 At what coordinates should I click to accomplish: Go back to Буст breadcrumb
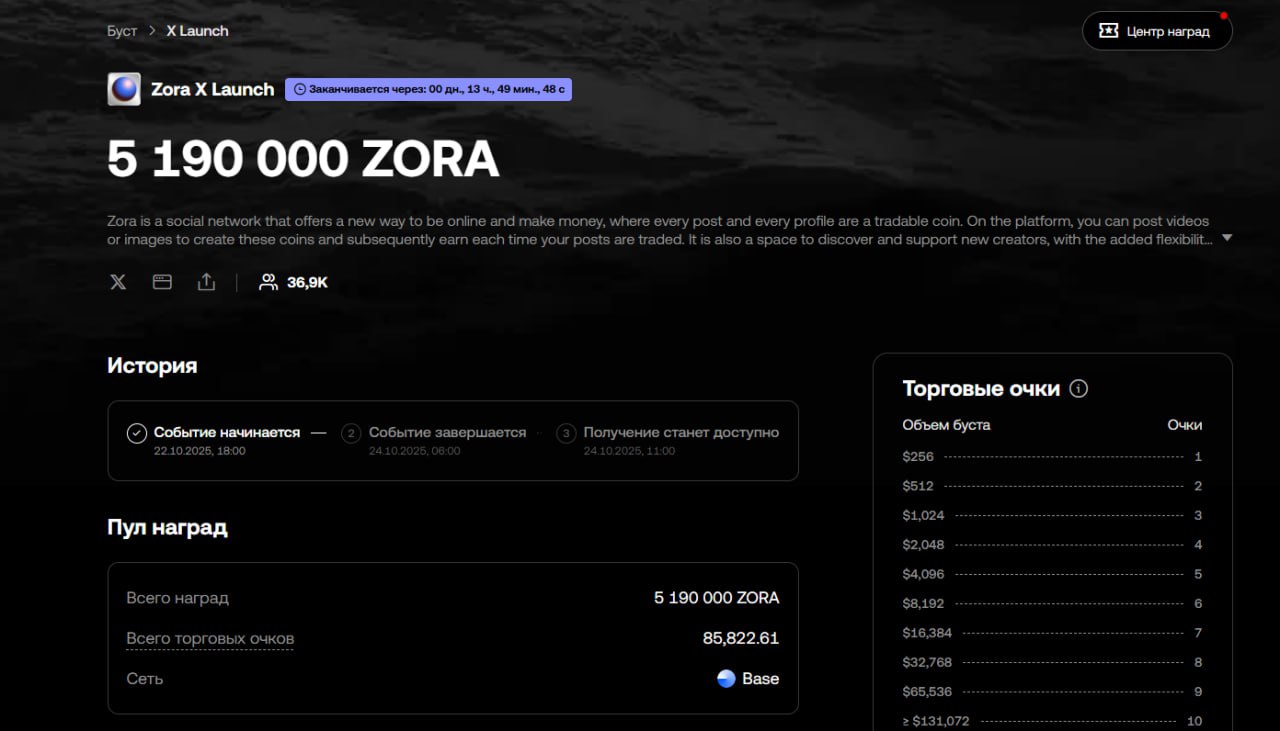[122, 31]
